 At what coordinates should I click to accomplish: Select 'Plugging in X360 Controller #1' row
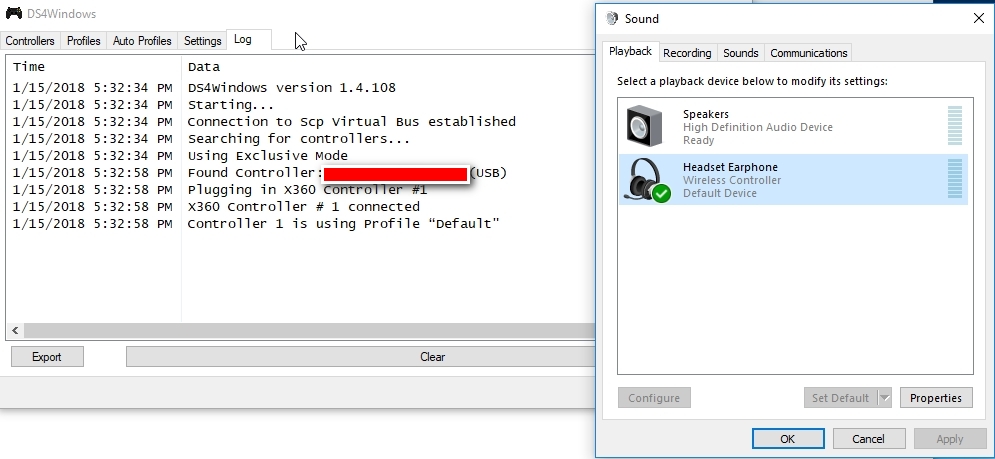pos(301,190)
